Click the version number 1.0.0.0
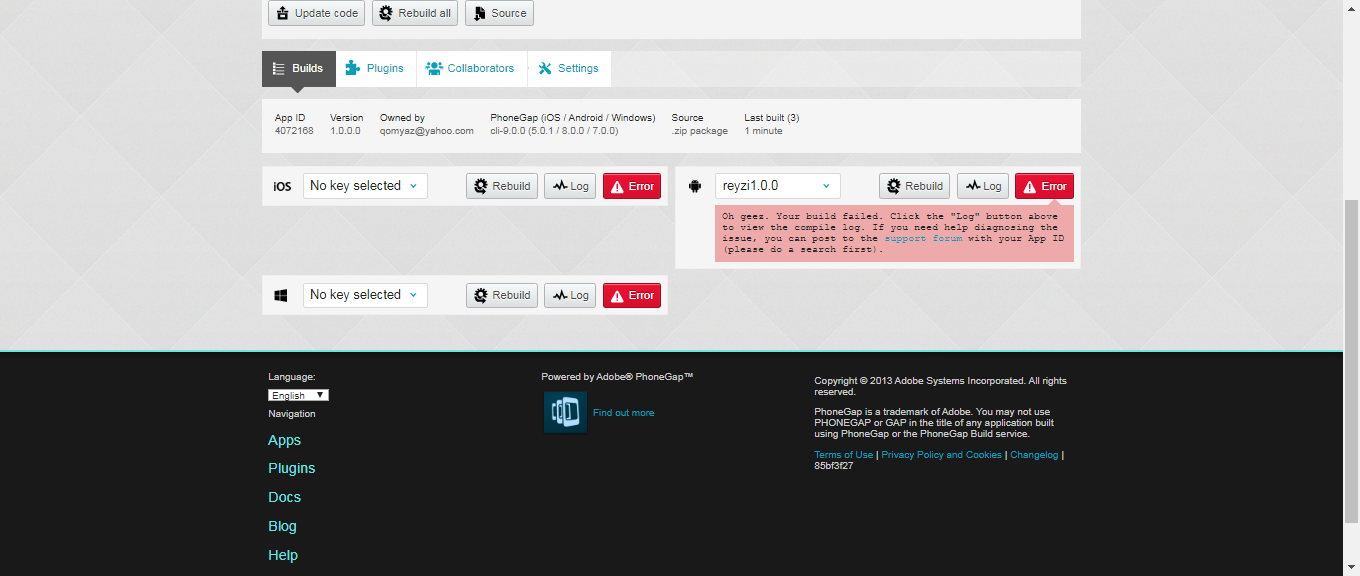The image size is (1360, 576). 345,131
